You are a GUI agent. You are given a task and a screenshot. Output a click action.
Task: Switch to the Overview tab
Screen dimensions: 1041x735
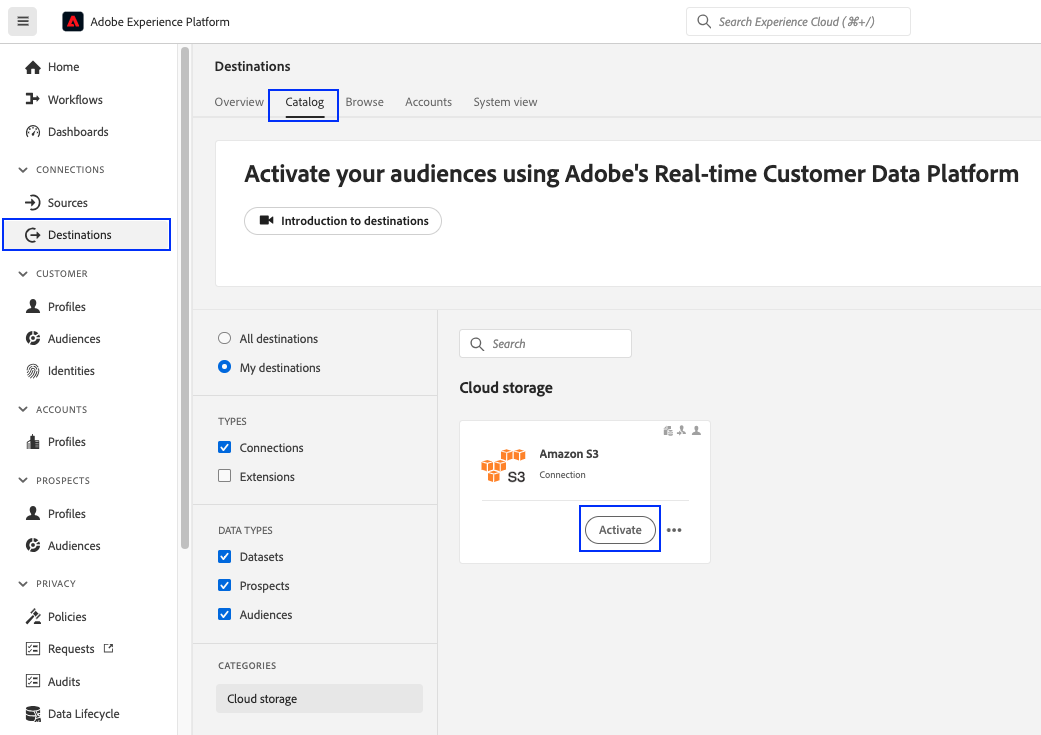239,102
